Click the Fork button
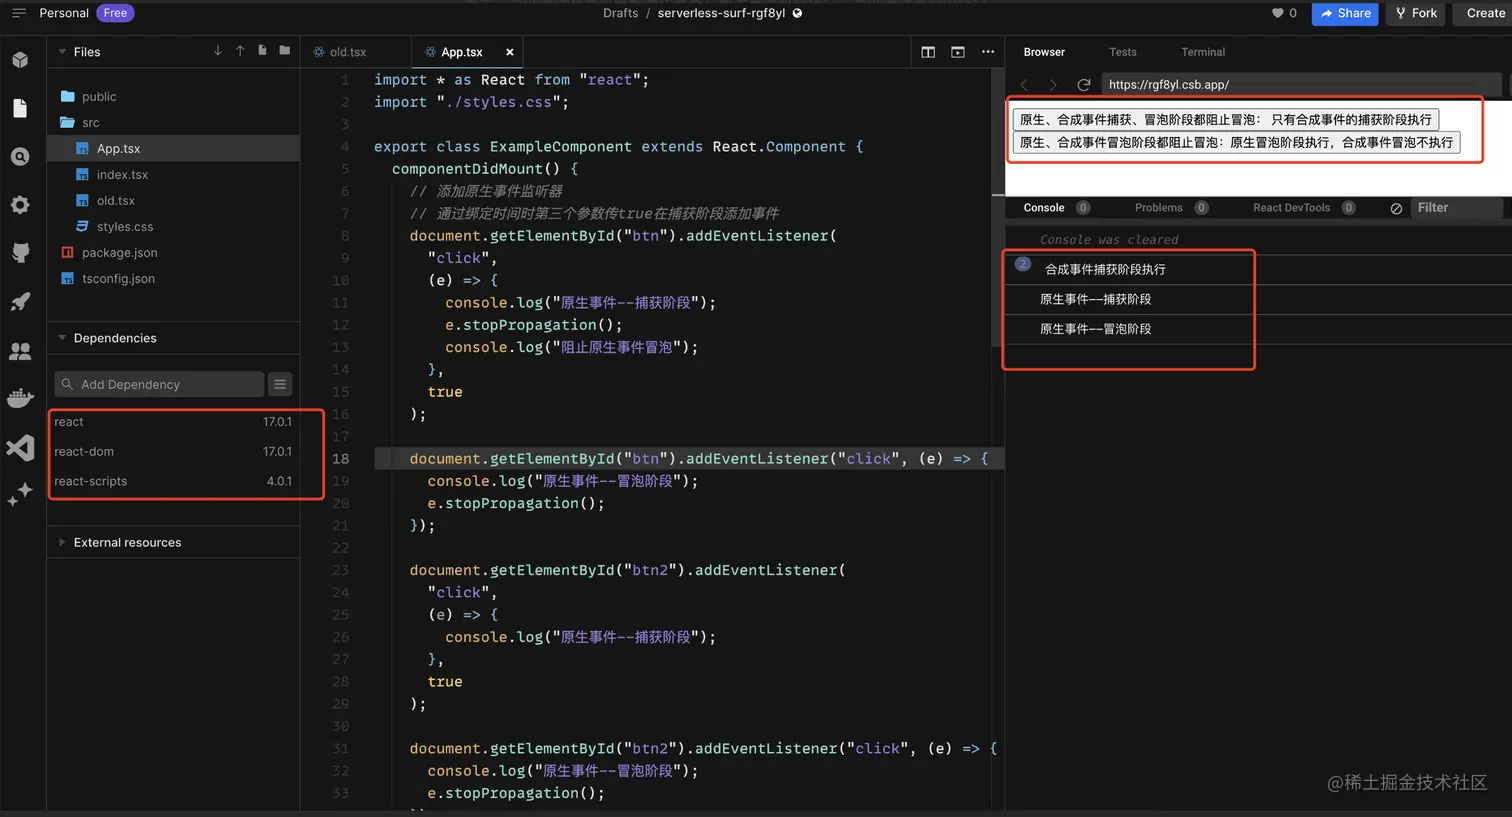 [1416, 13]
